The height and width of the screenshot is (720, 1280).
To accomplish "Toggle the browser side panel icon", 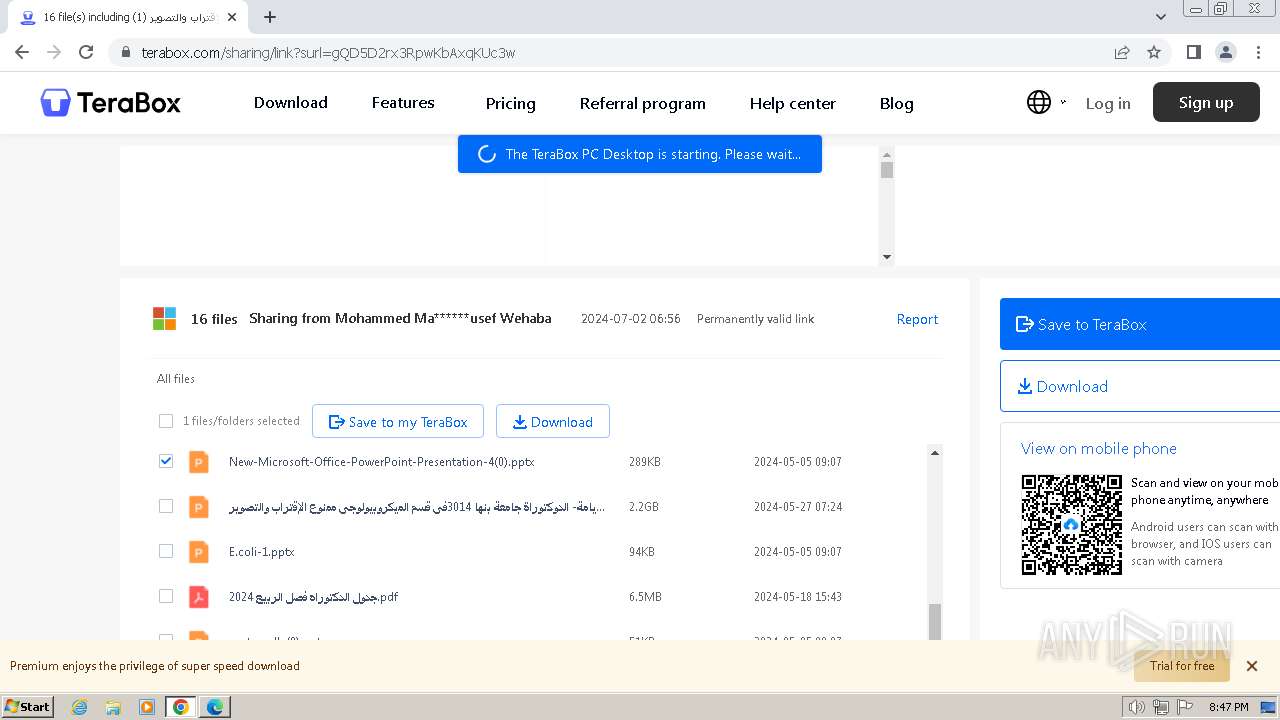I will pos(1193,52).
